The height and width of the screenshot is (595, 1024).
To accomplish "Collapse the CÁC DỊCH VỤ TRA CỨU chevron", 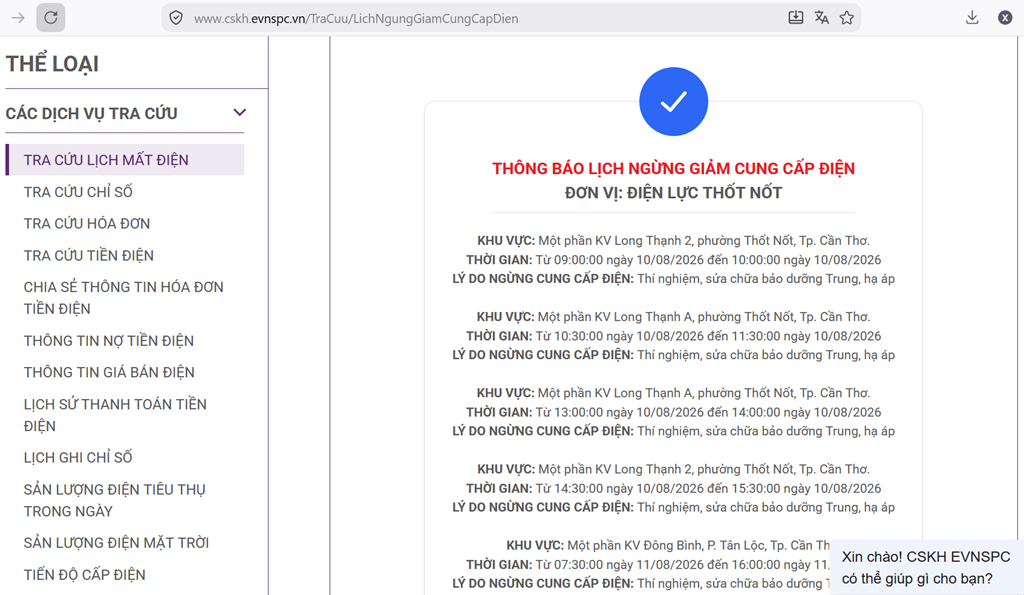I will (x=240, y=112).
